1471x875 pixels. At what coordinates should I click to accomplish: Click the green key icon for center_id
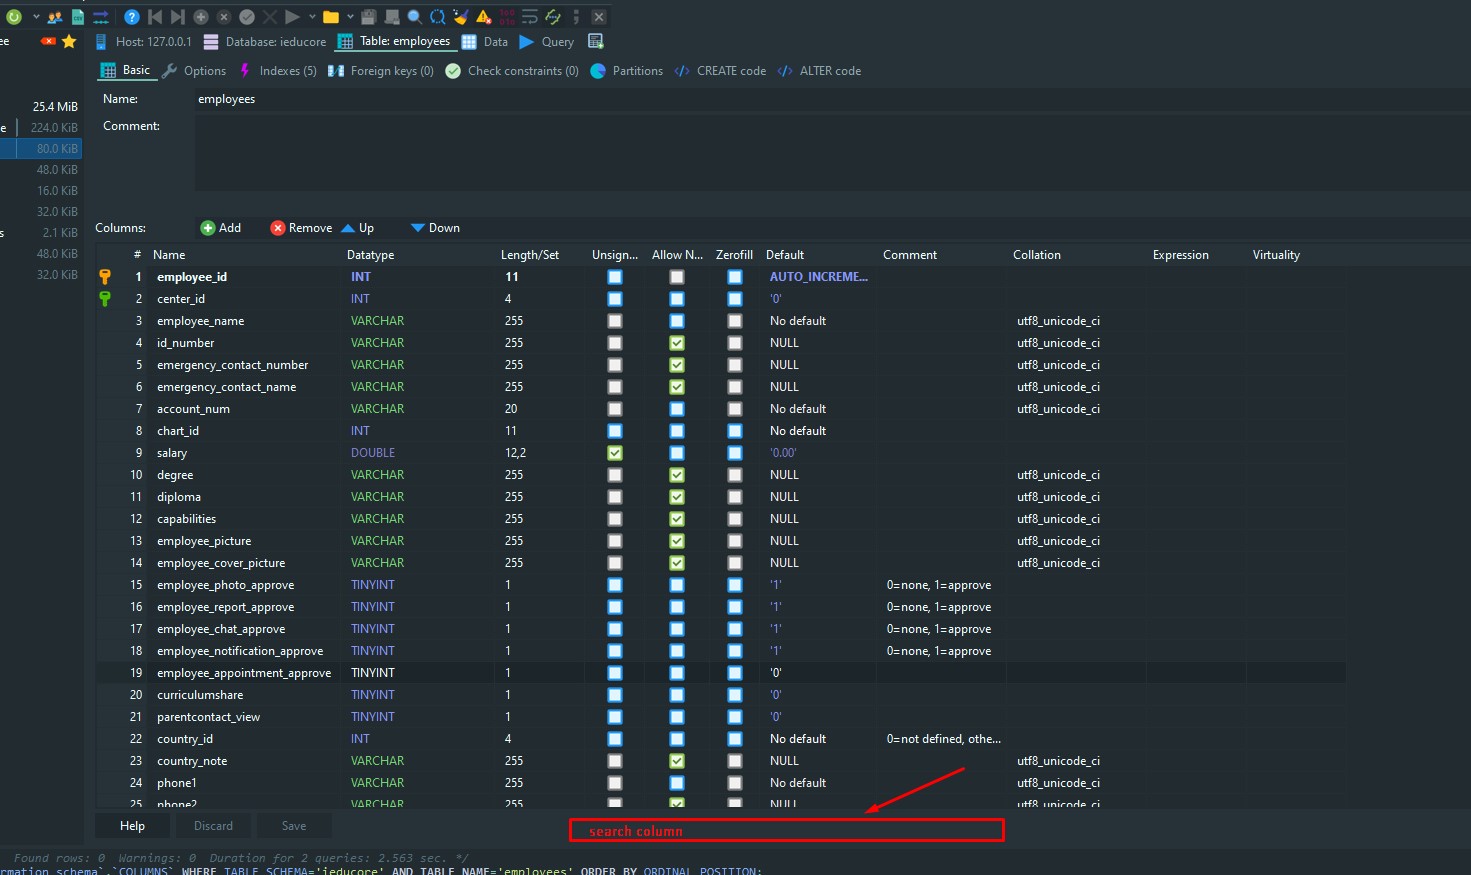105,299
